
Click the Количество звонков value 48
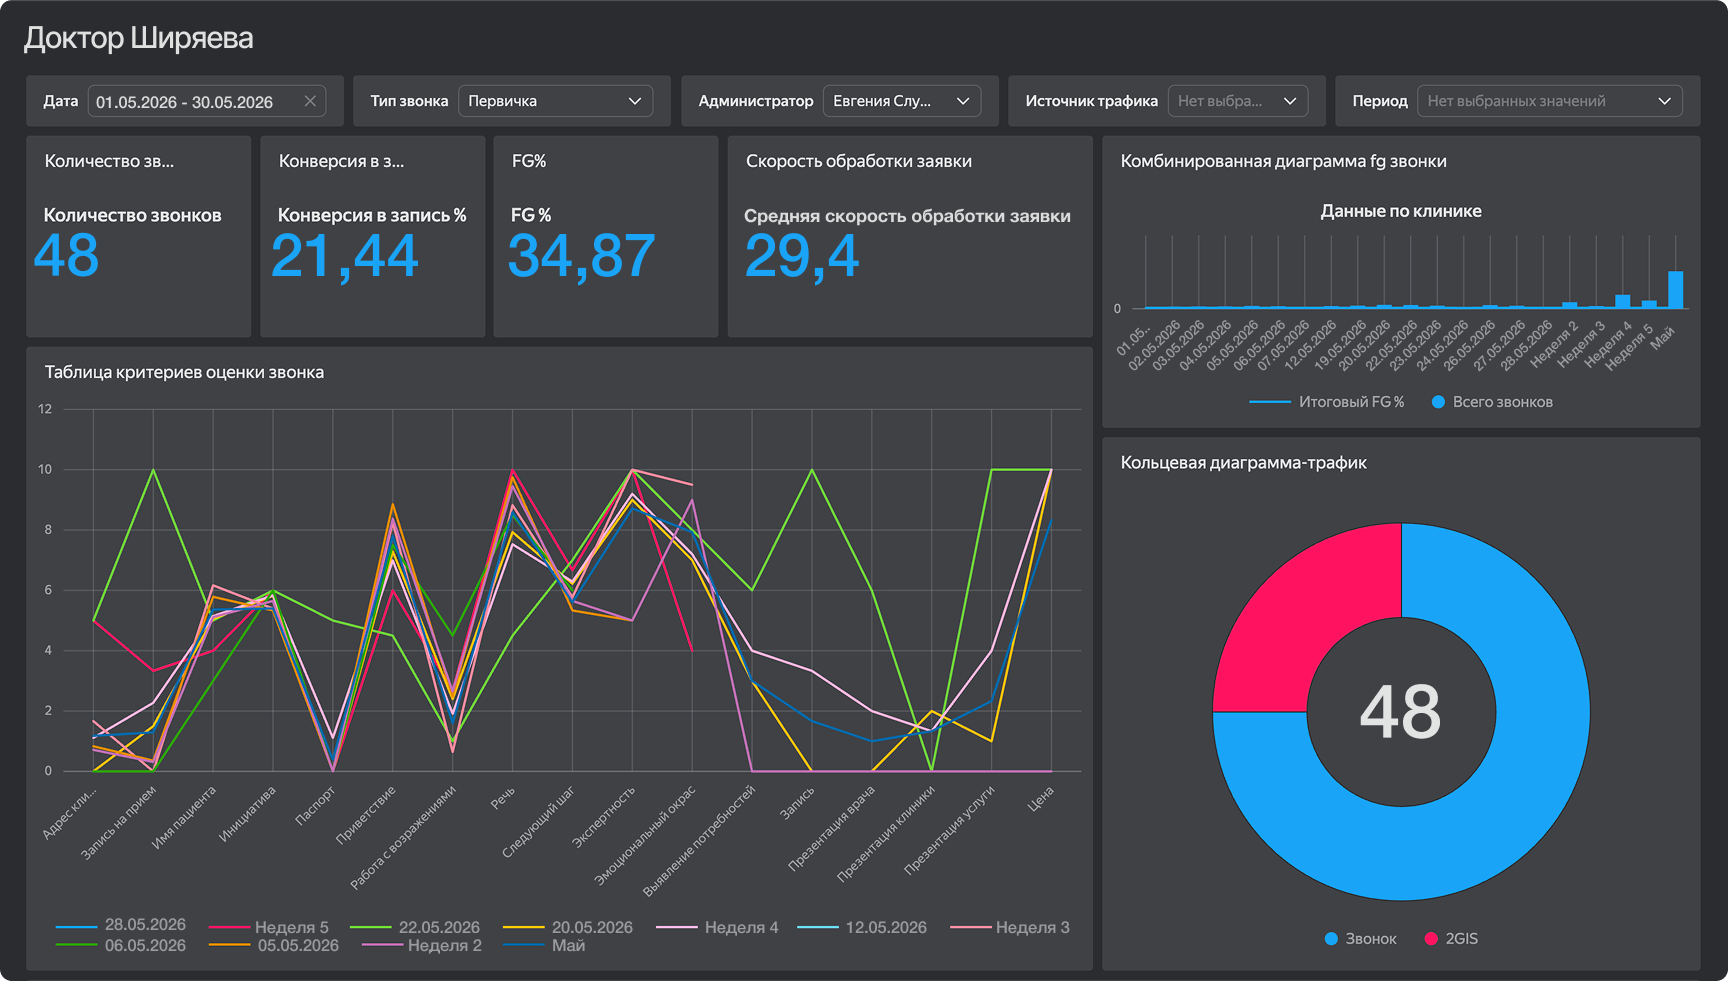66,256
